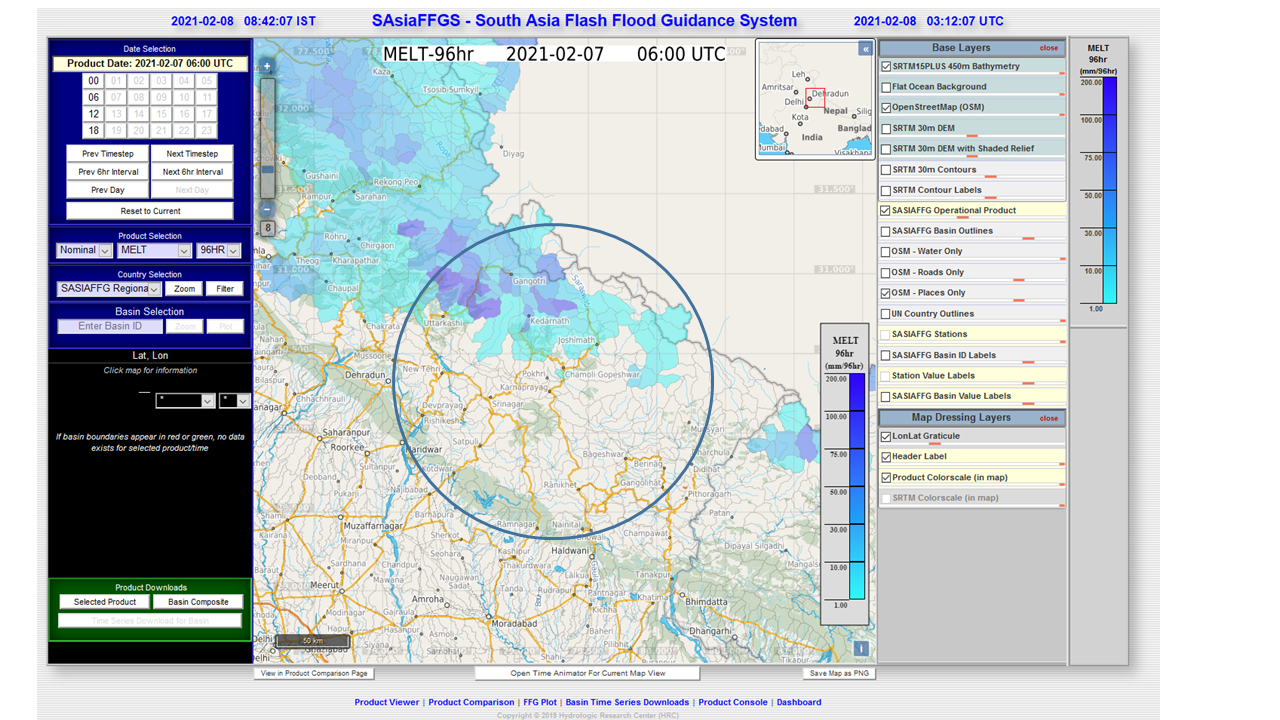Image resolution: width=1280 pixels, height=720 pixels.
Task: Open the MELT product dropdown
Action: pos(154,250)
